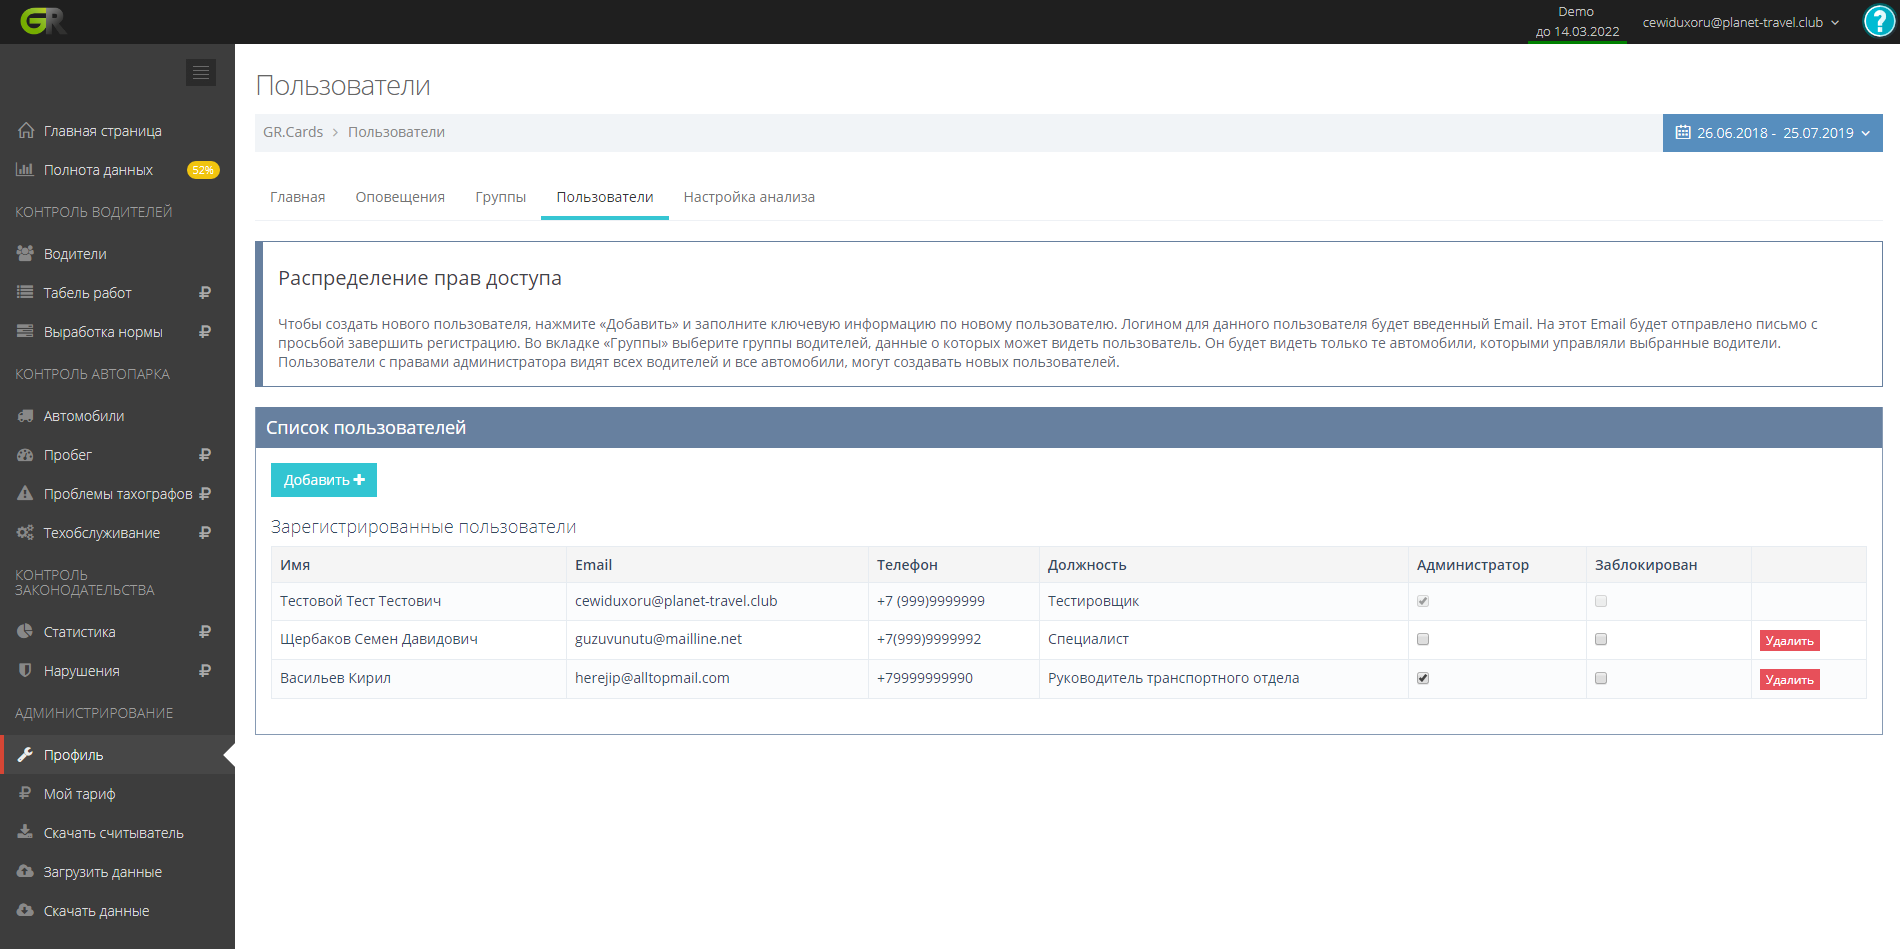Viewport: 1900px width, 949px height.
Task: Click the 52% data completeness badge
Action: coord(203,170)
